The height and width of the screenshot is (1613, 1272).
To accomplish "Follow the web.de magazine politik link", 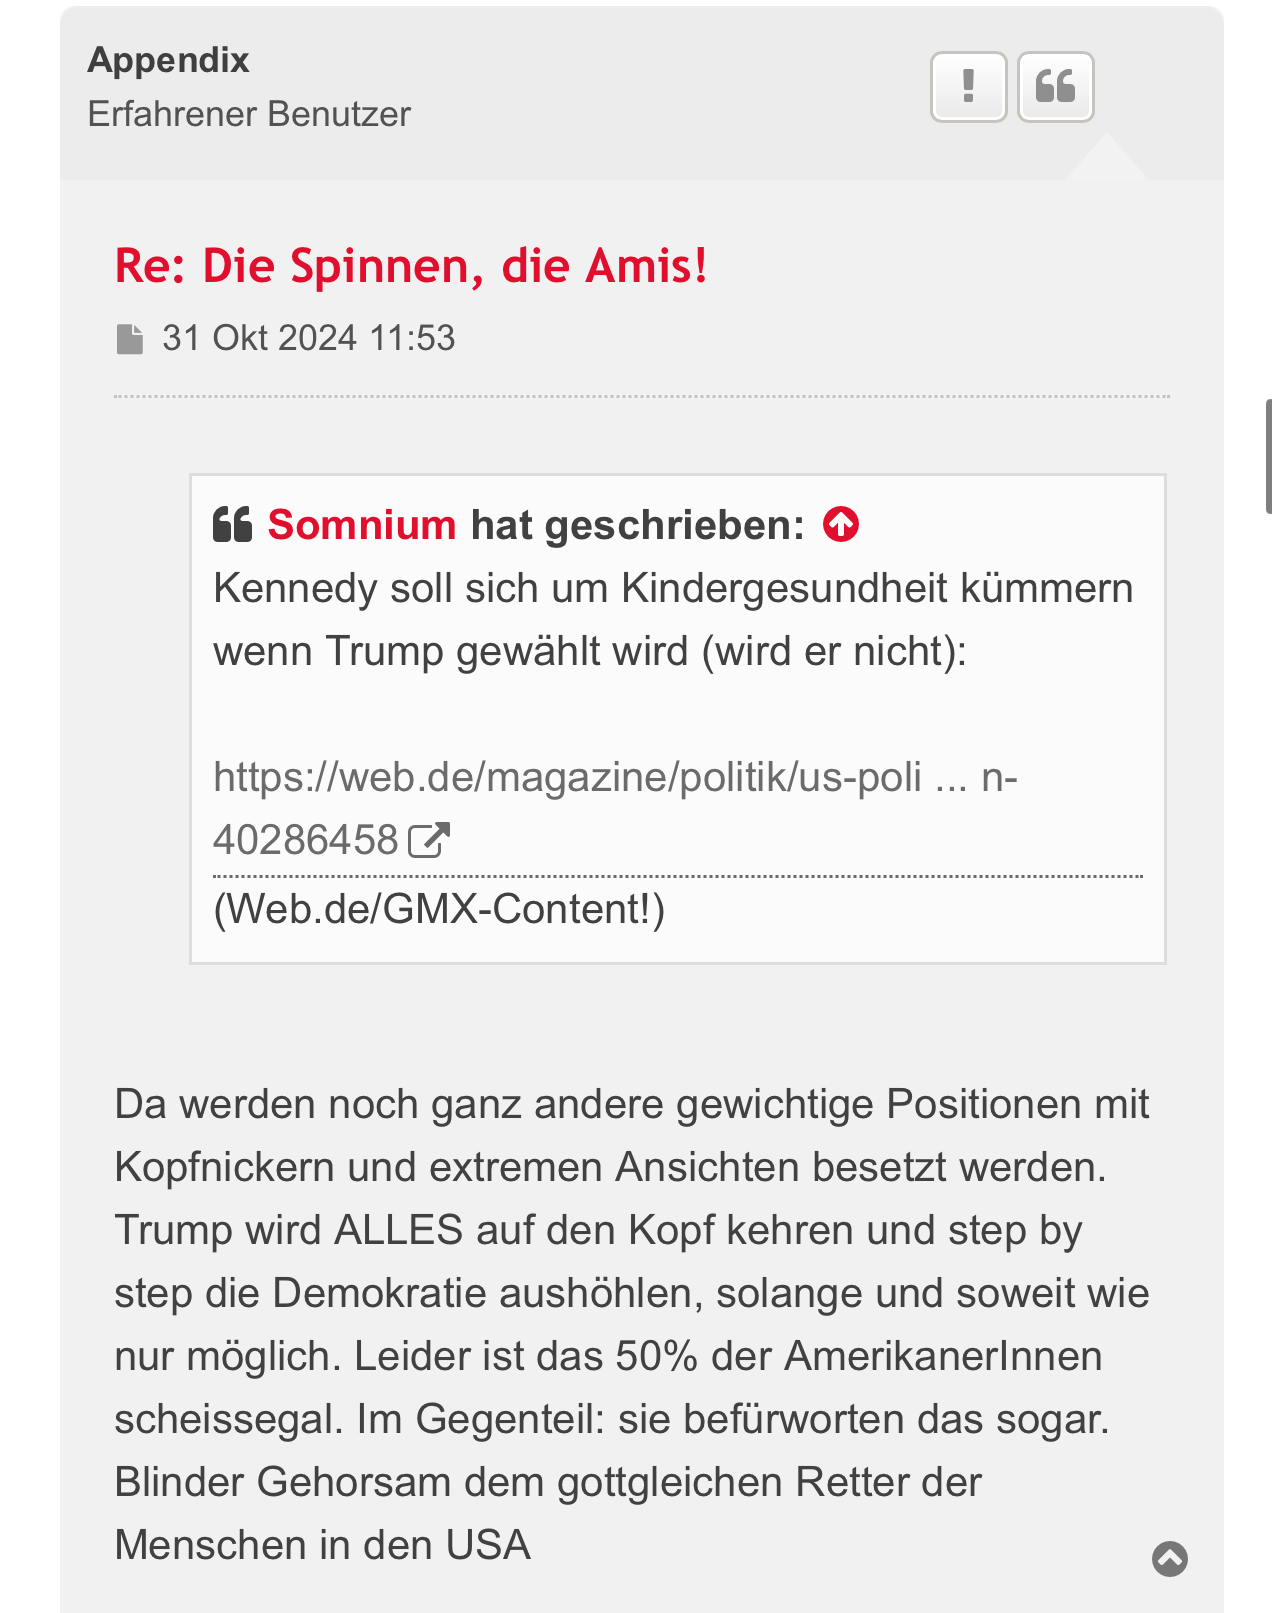I will click(566, 777).
